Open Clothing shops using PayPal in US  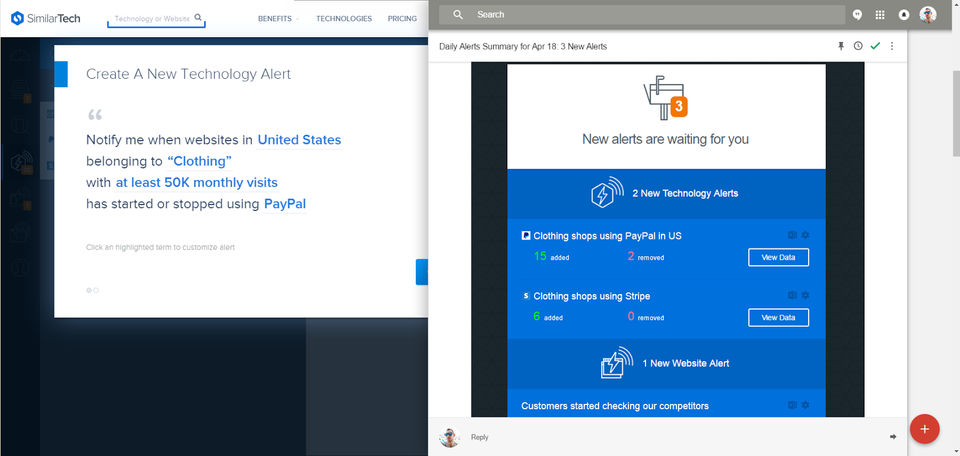pos(607,236)
